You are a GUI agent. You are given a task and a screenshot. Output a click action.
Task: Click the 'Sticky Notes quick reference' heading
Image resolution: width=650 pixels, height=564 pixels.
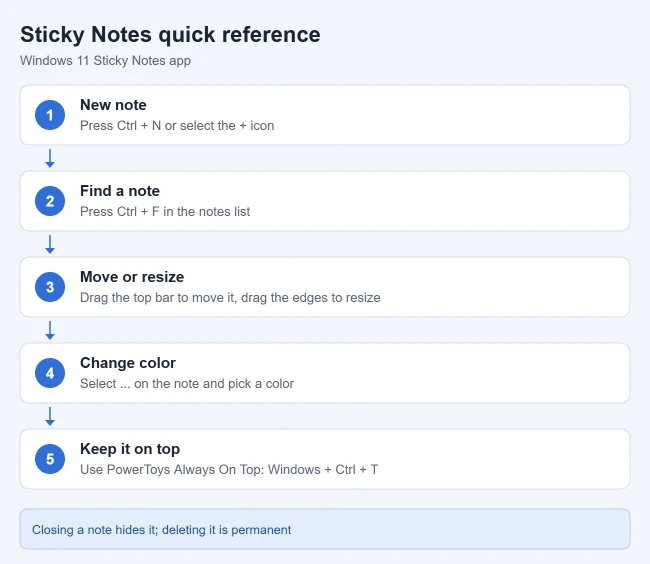tap(170, 34)
